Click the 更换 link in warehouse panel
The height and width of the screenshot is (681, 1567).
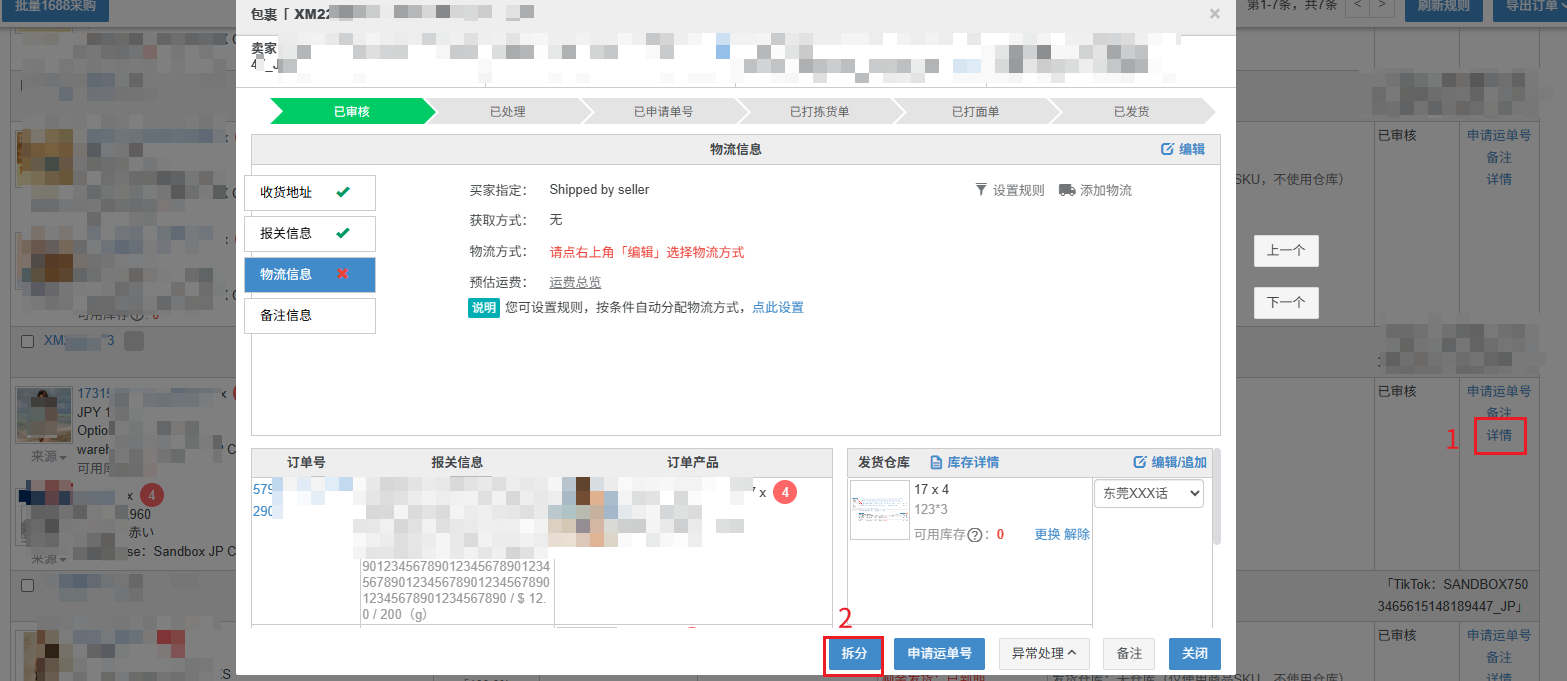[1047, 534]
